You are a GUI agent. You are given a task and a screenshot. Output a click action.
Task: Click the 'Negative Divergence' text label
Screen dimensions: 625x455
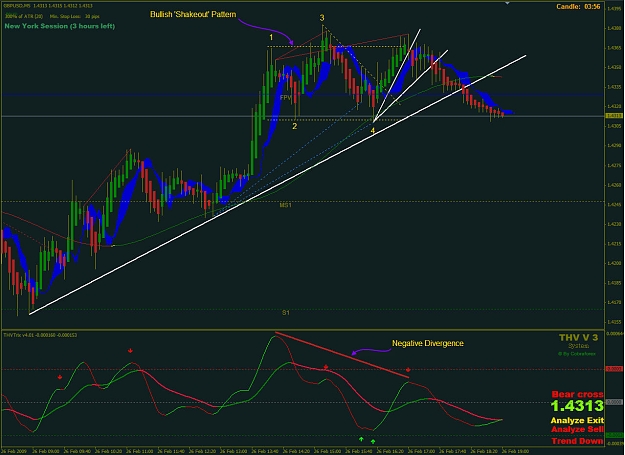click(x=428, y=343)
